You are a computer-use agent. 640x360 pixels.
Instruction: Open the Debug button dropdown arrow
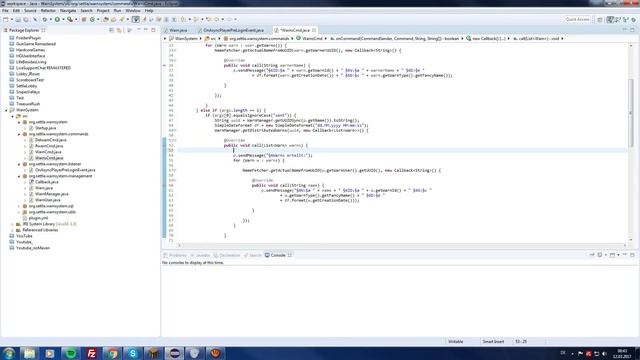(50, 19)
